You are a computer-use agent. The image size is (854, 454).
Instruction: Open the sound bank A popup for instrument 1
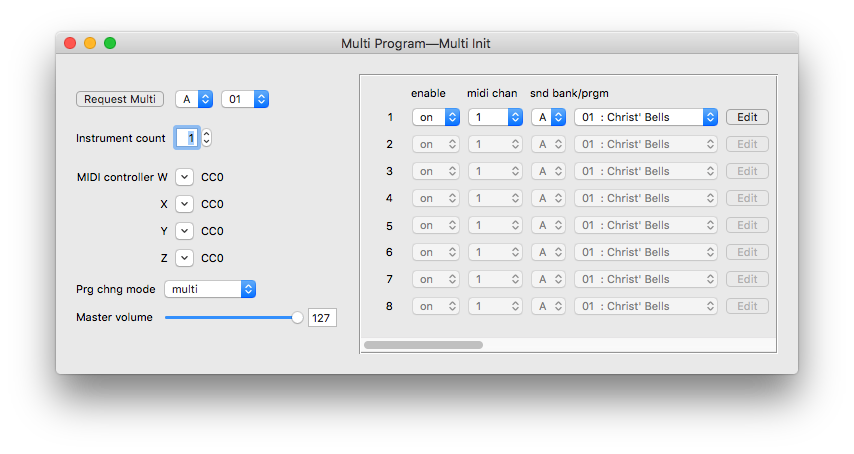(548, 117)
